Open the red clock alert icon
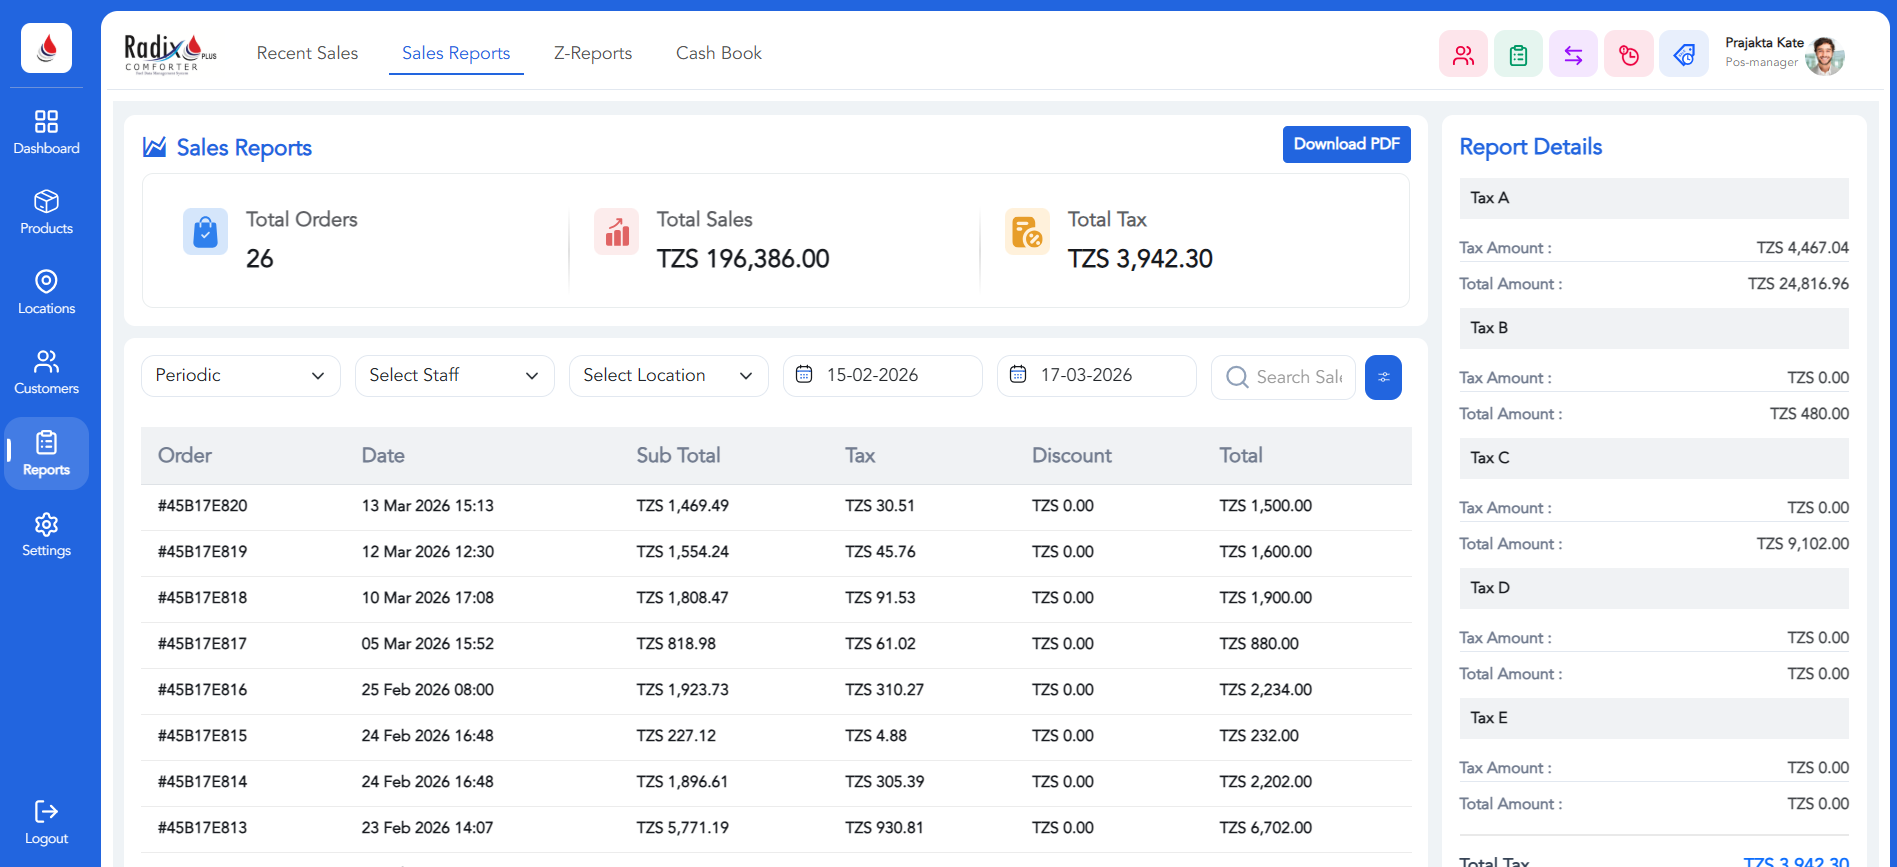Image resolution: width=1897 pixels, height=867 pixels. coord(1628,55)
